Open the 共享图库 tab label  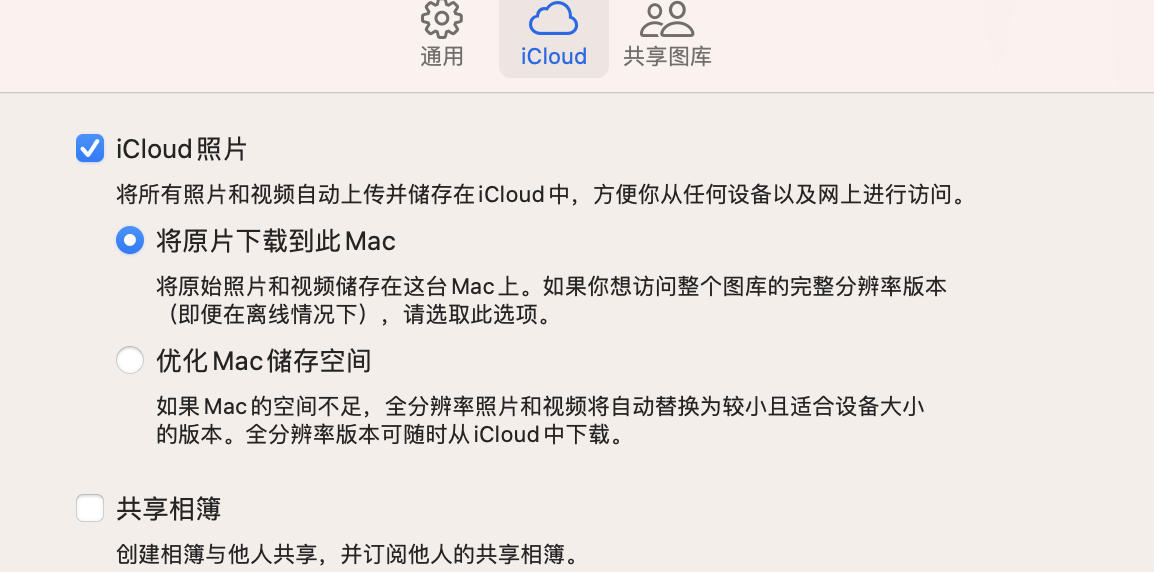coord(667,56)
